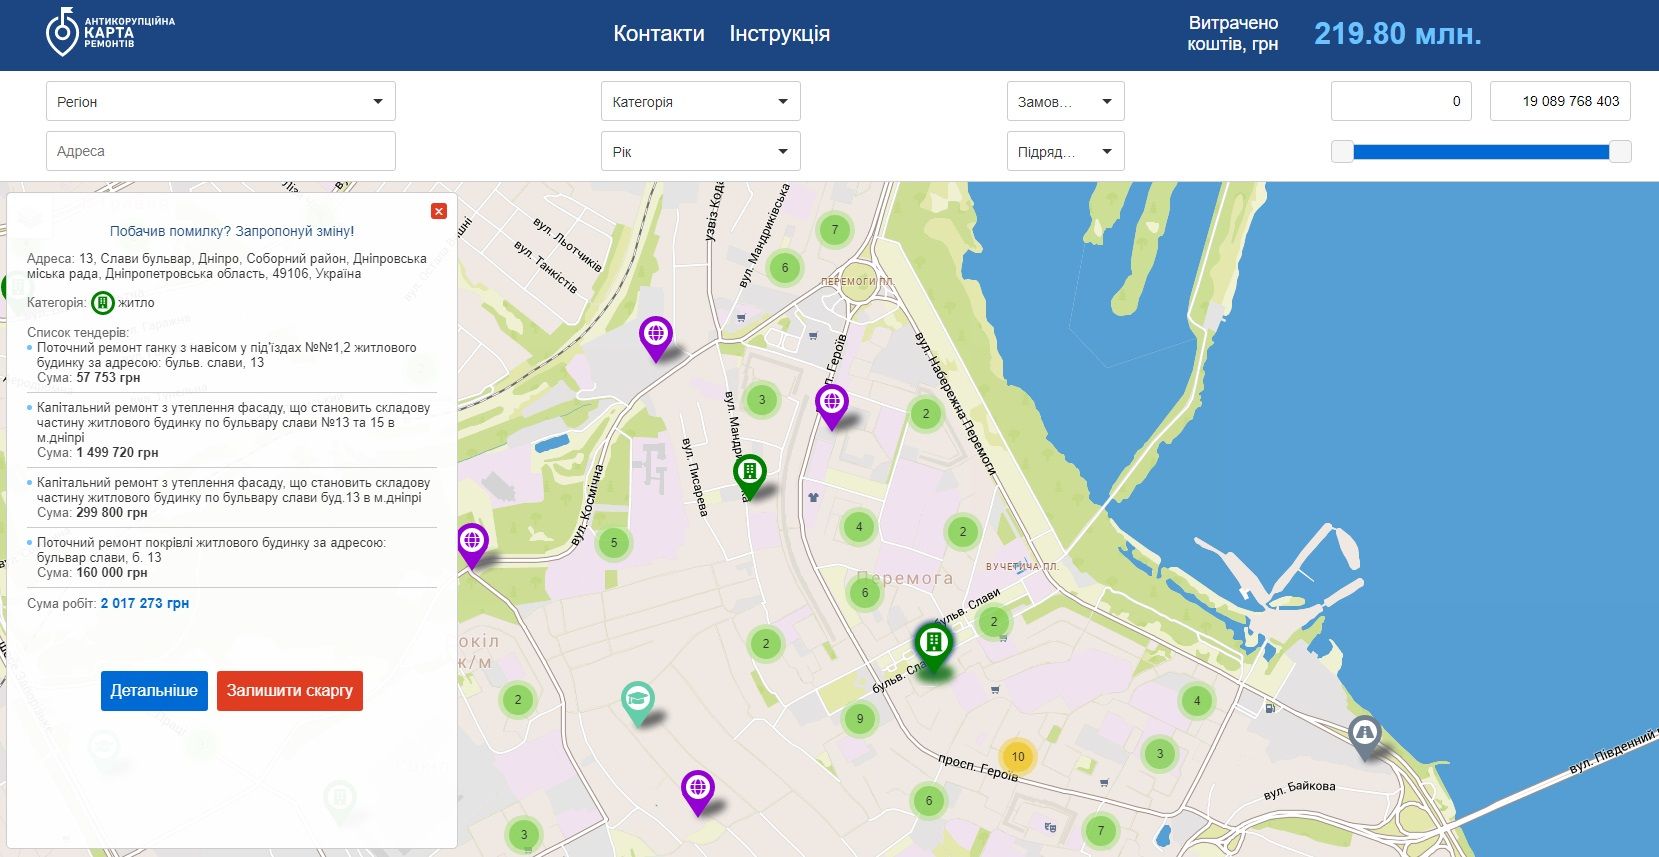1659x857 pixels.
Task: Click the Адреса input field
Action: (x=220, y=151)
